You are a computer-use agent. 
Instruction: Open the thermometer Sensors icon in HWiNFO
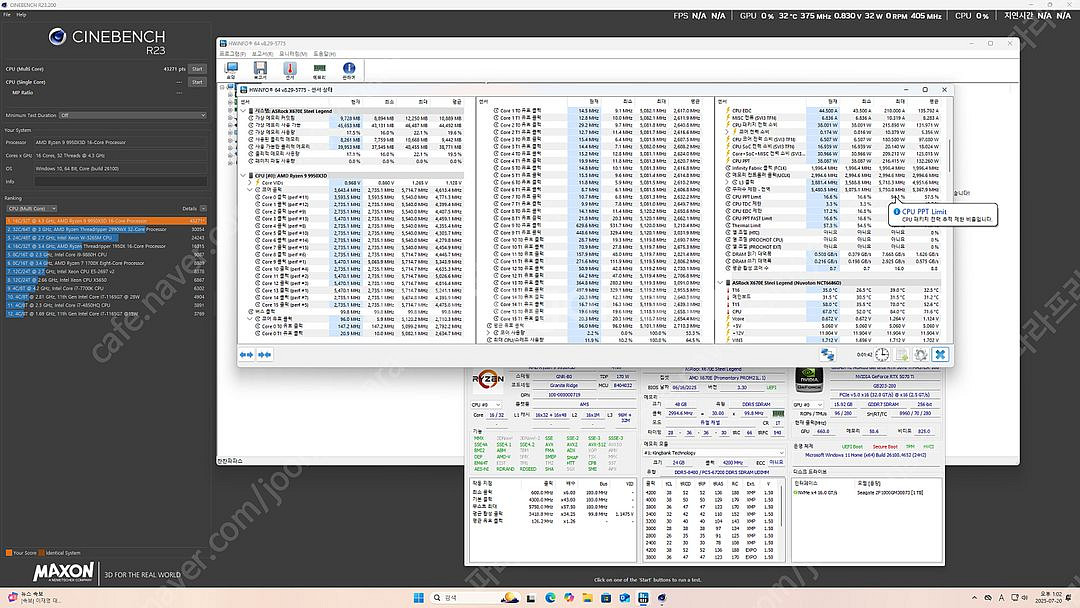pos(289,70)
